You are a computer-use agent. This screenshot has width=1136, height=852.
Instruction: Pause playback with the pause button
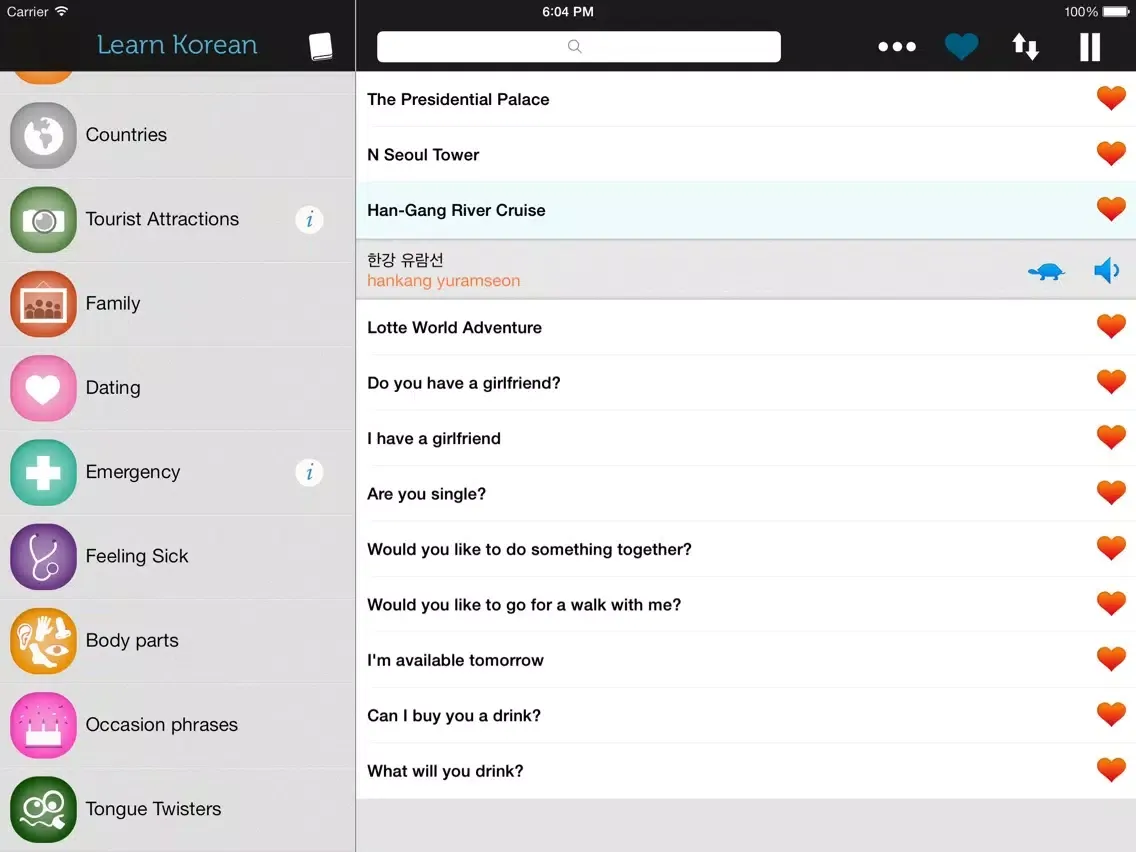(x=1090, y=47)
